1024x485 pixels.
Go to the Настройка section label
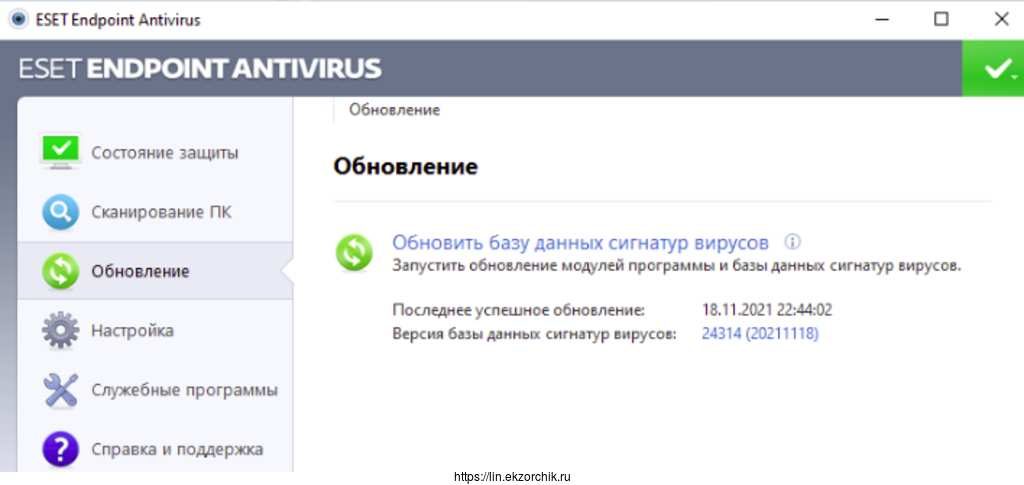click(x=132, y=330)
